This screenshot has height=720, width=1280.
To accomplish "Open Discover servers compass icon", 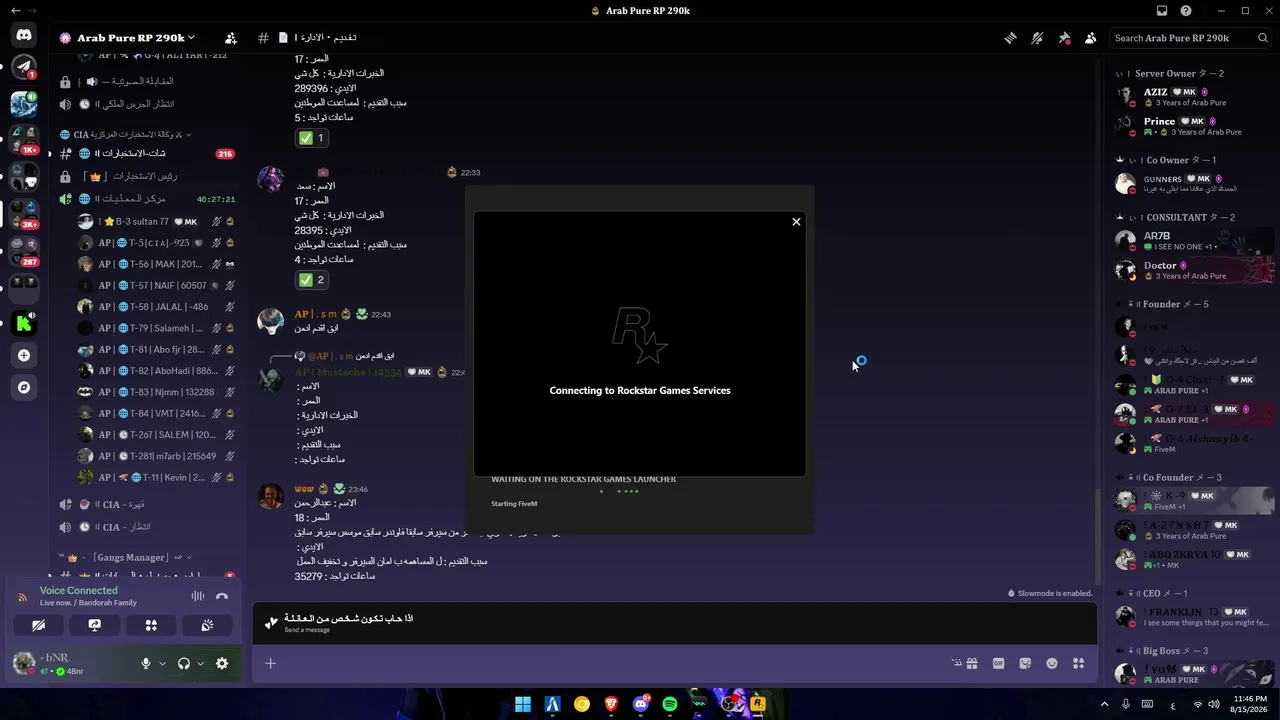I will tap(24, 387).
